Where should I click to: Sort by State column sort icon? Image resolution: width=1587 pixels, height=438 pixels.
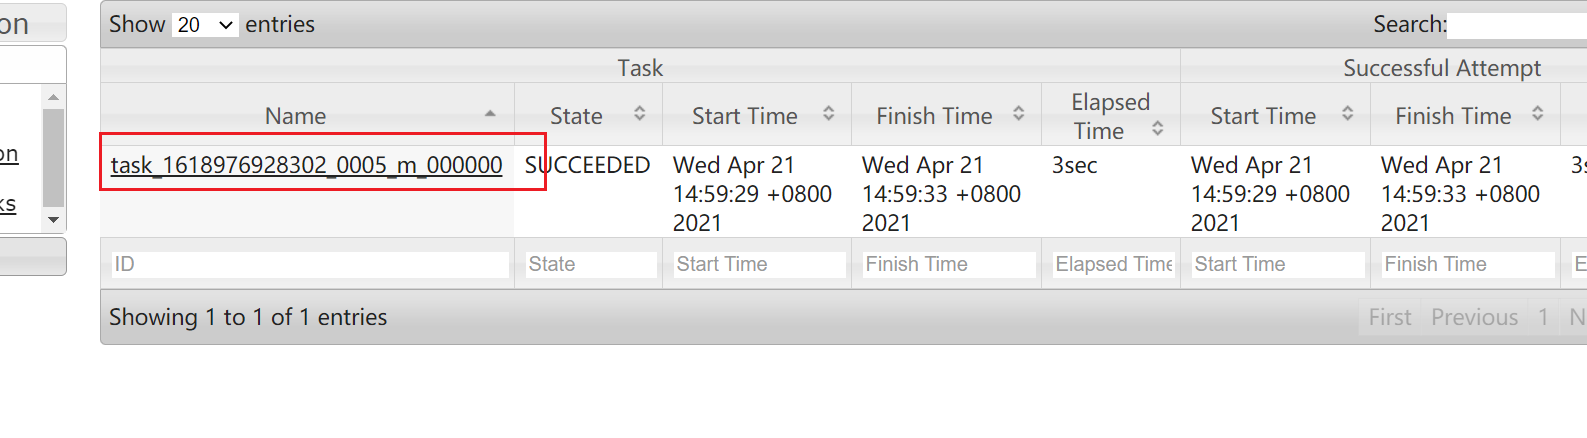point(640,114)
